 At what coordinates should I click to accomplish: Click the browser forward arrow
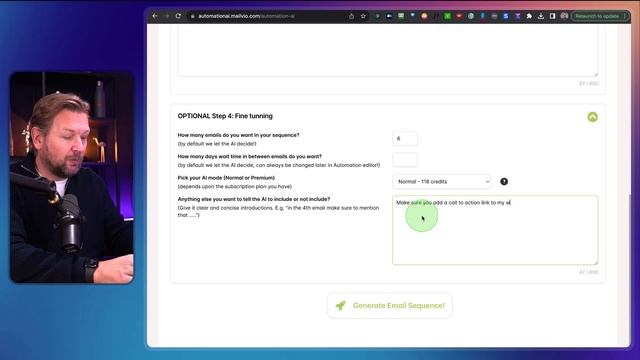(x=167, y=16)
